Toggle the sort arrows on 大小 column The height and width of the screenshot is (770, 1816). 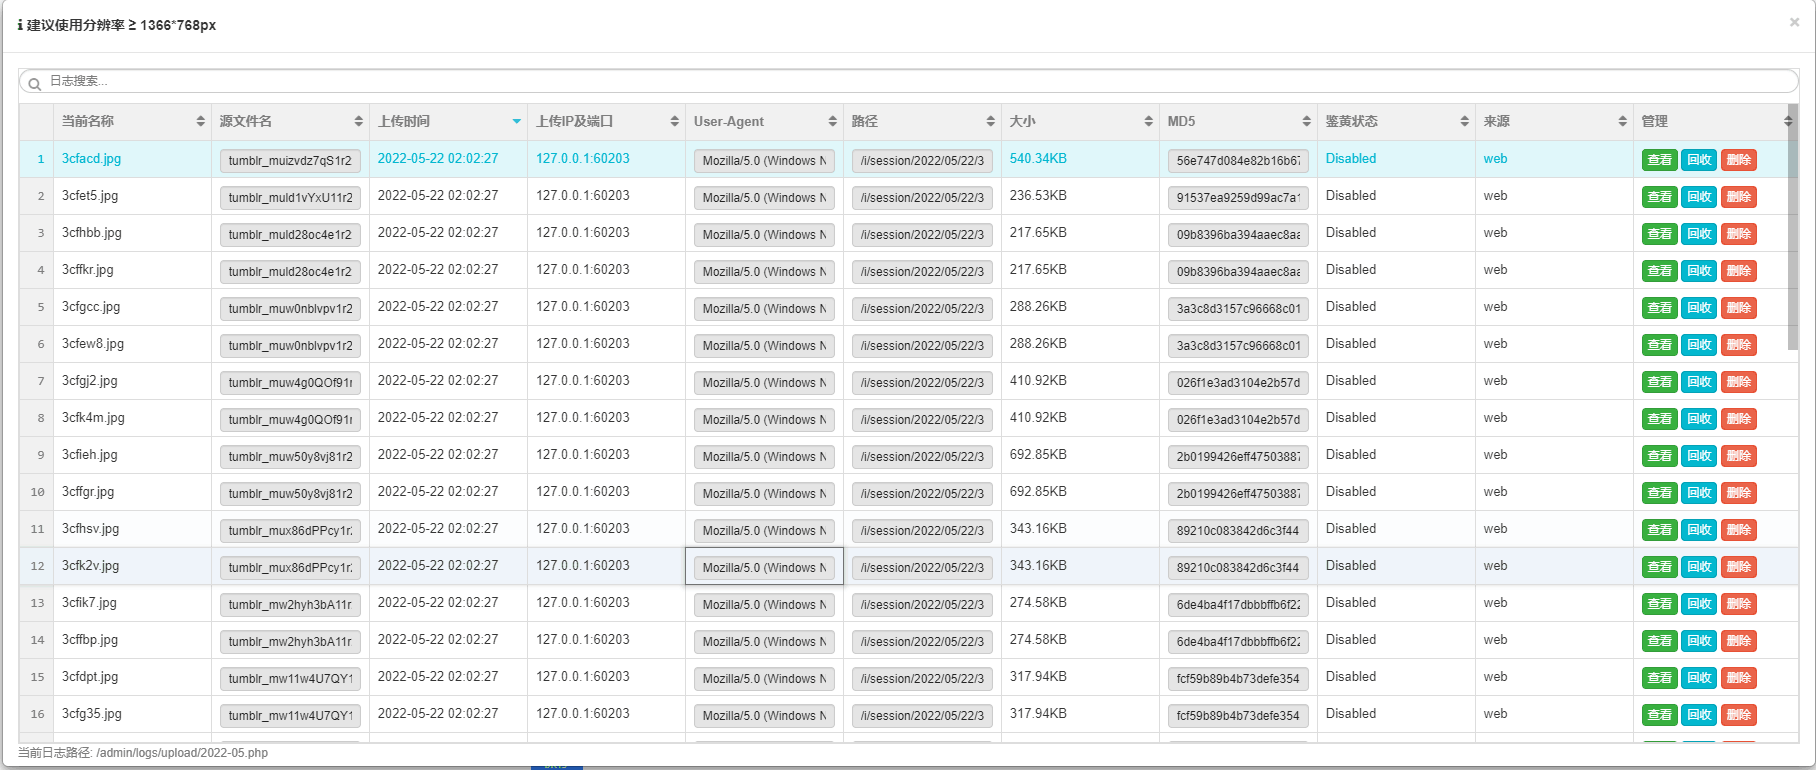1149,121
